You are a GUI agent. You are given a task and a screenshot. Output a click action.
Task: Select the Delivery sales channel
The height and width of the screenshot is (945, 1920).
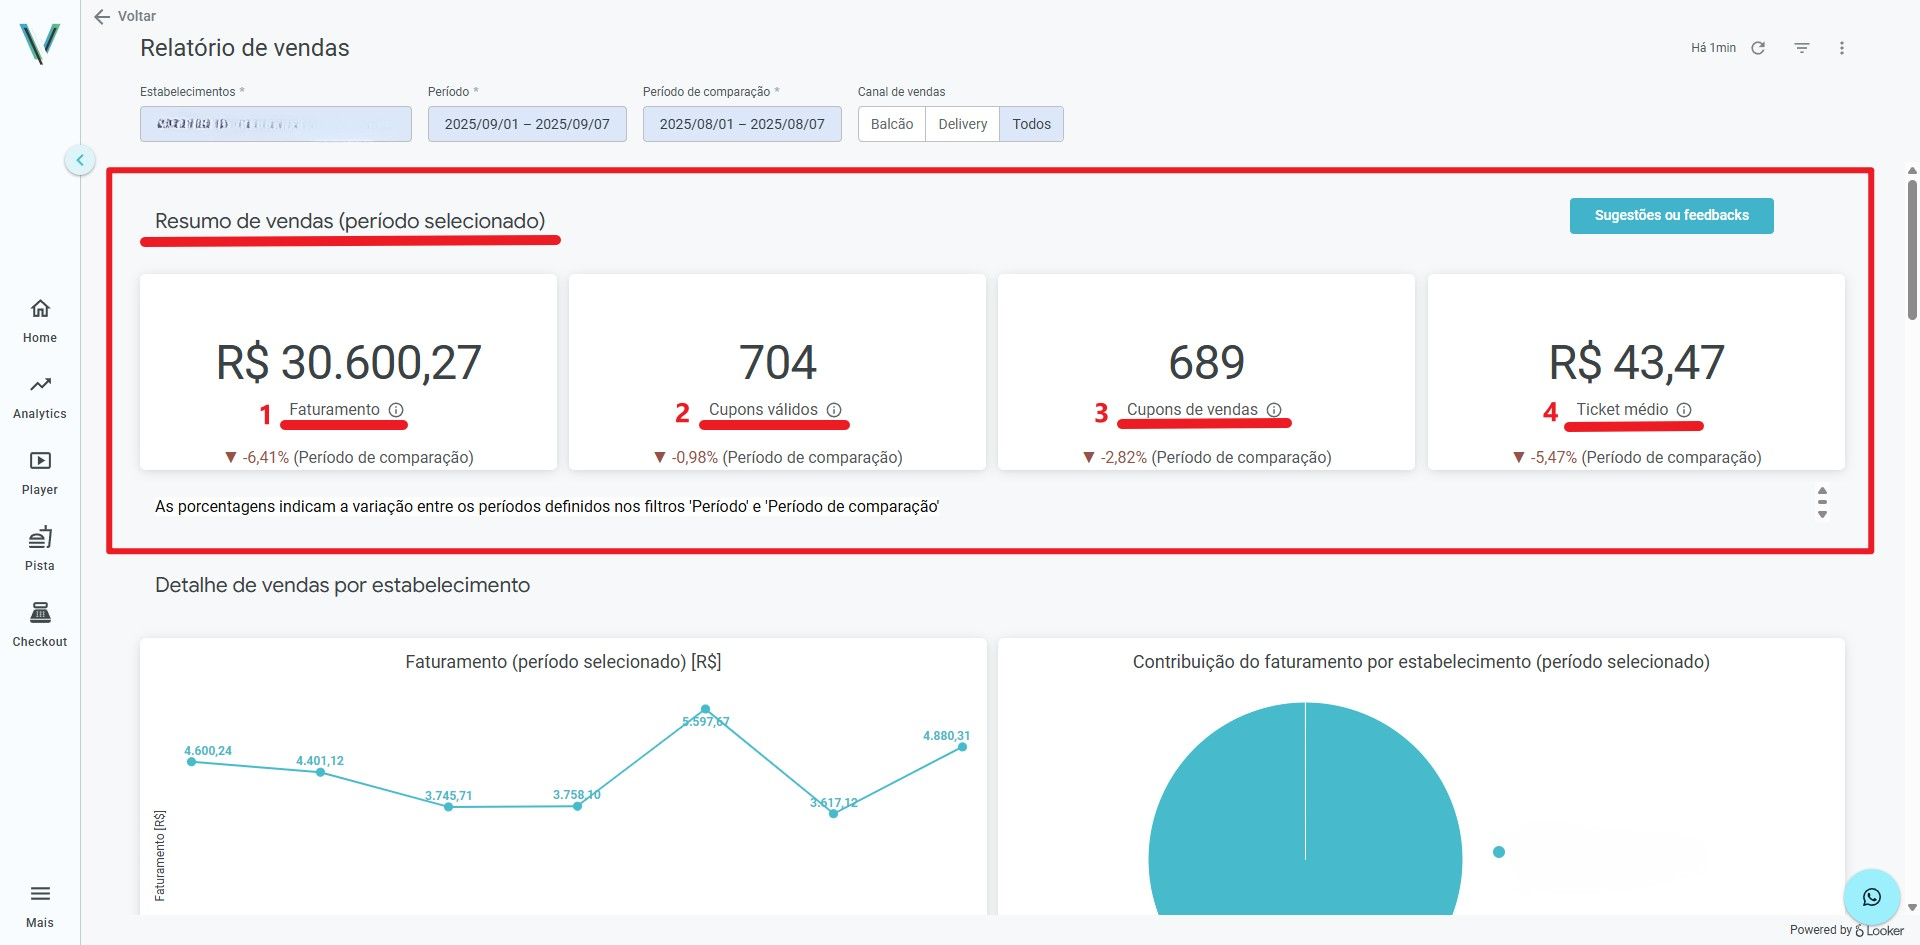(x=962, y=124)
